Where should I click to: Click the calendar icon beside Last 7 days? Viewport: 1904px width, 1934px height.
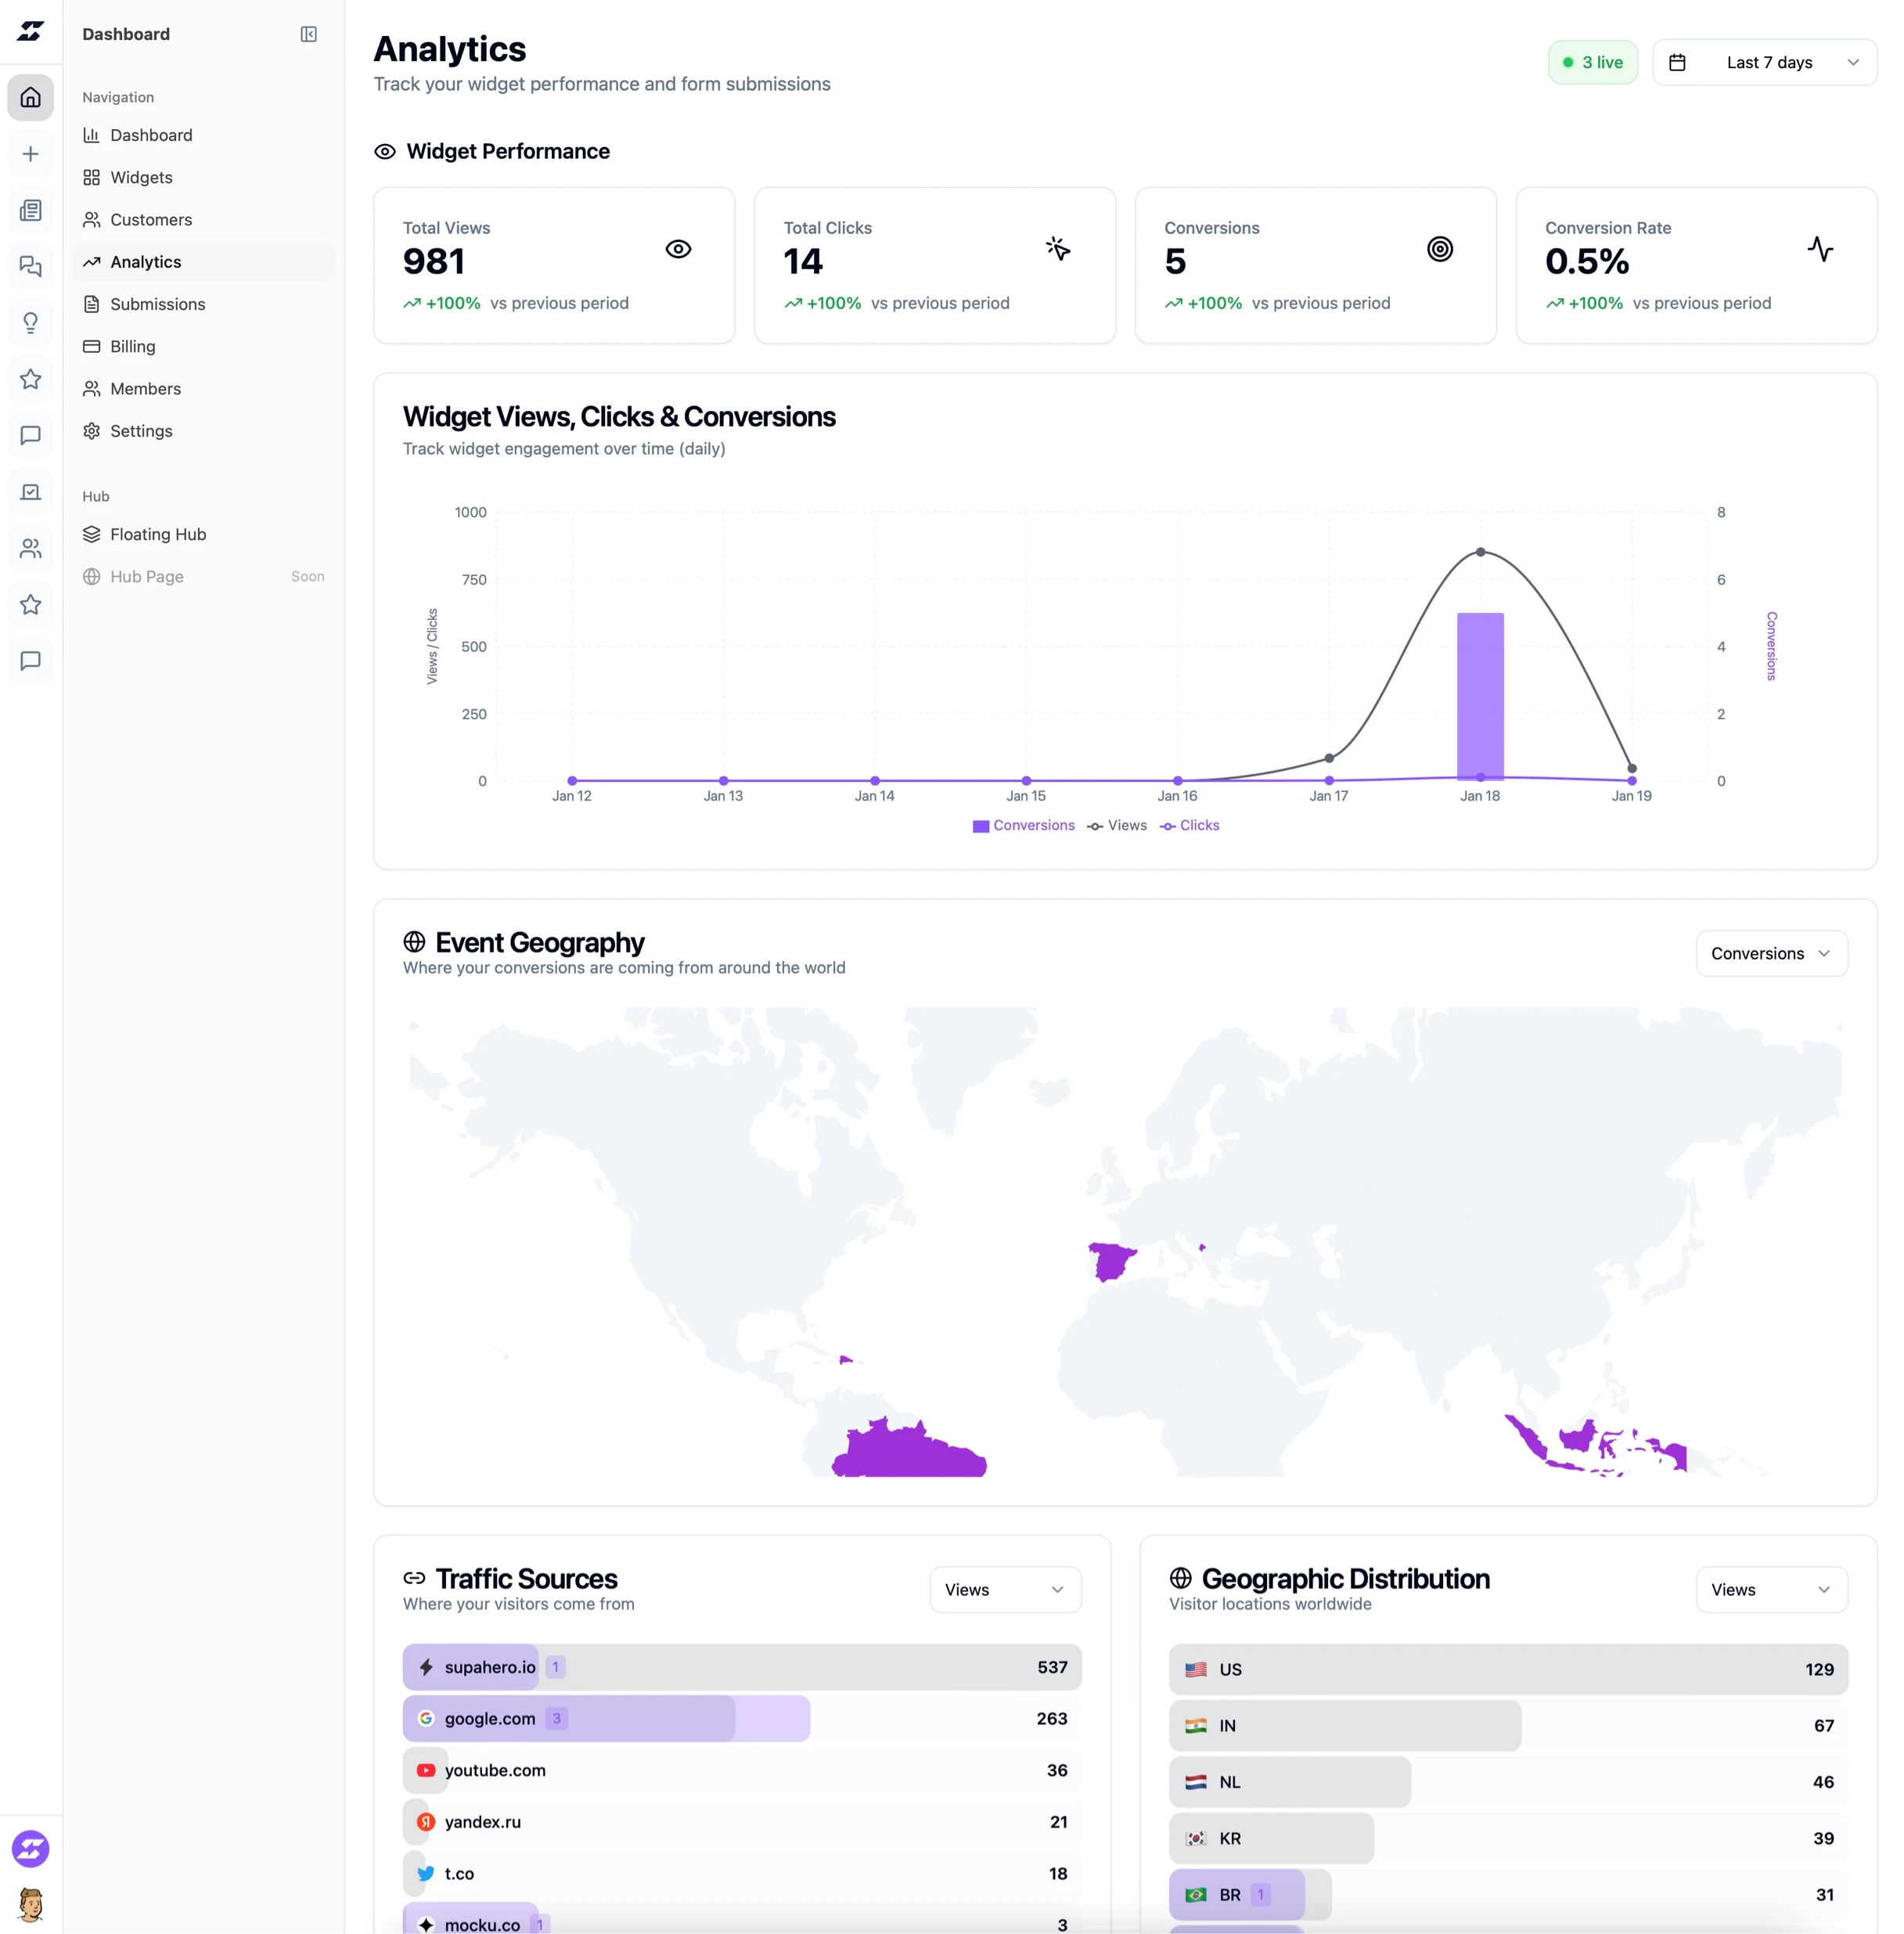pos(1677,63)
